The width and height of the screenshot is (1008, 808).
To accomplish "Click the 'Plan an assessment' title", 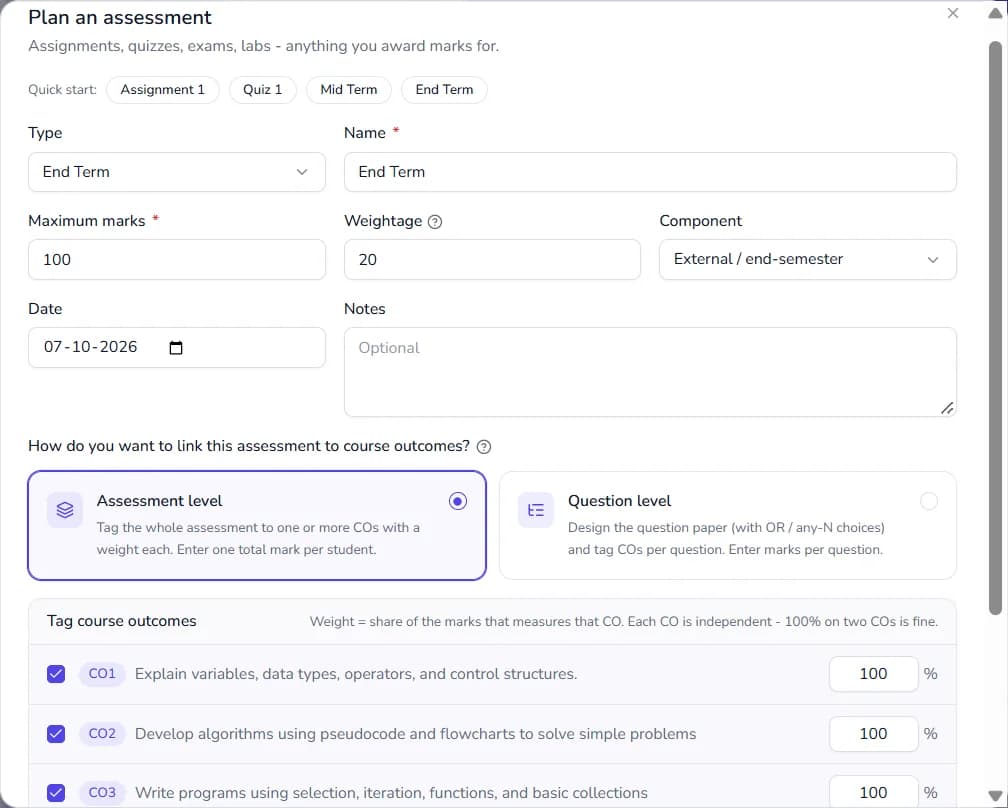I will click(x=120, y=17).
